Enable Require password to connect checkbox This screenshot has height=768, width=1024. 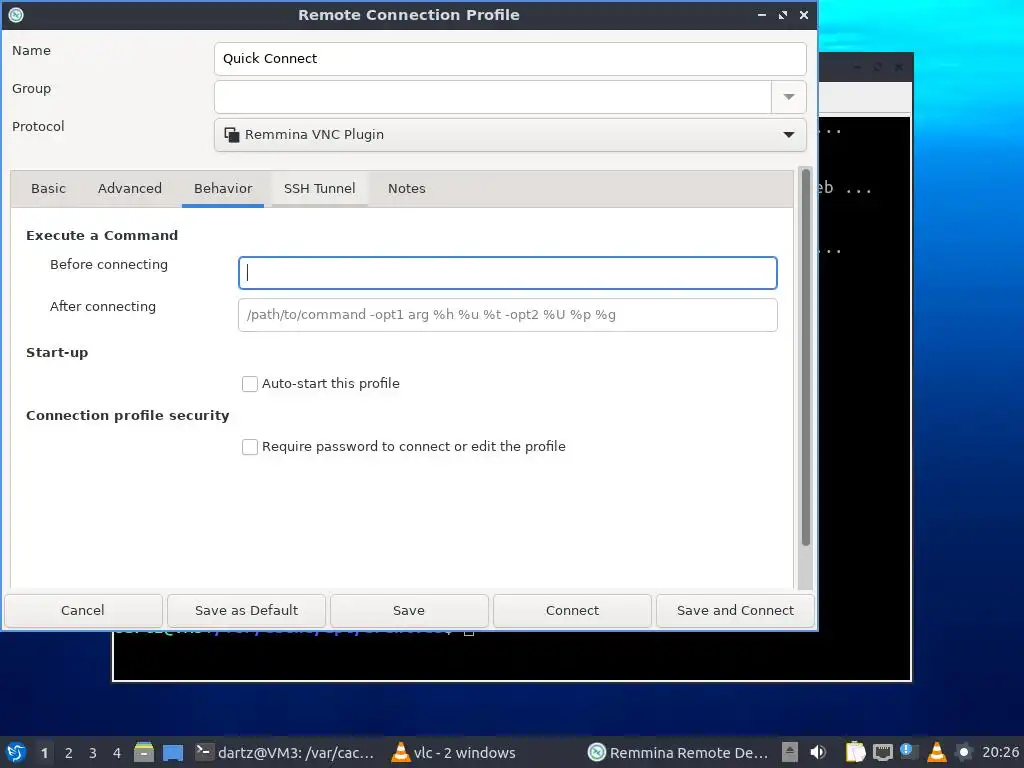(249, 447)
